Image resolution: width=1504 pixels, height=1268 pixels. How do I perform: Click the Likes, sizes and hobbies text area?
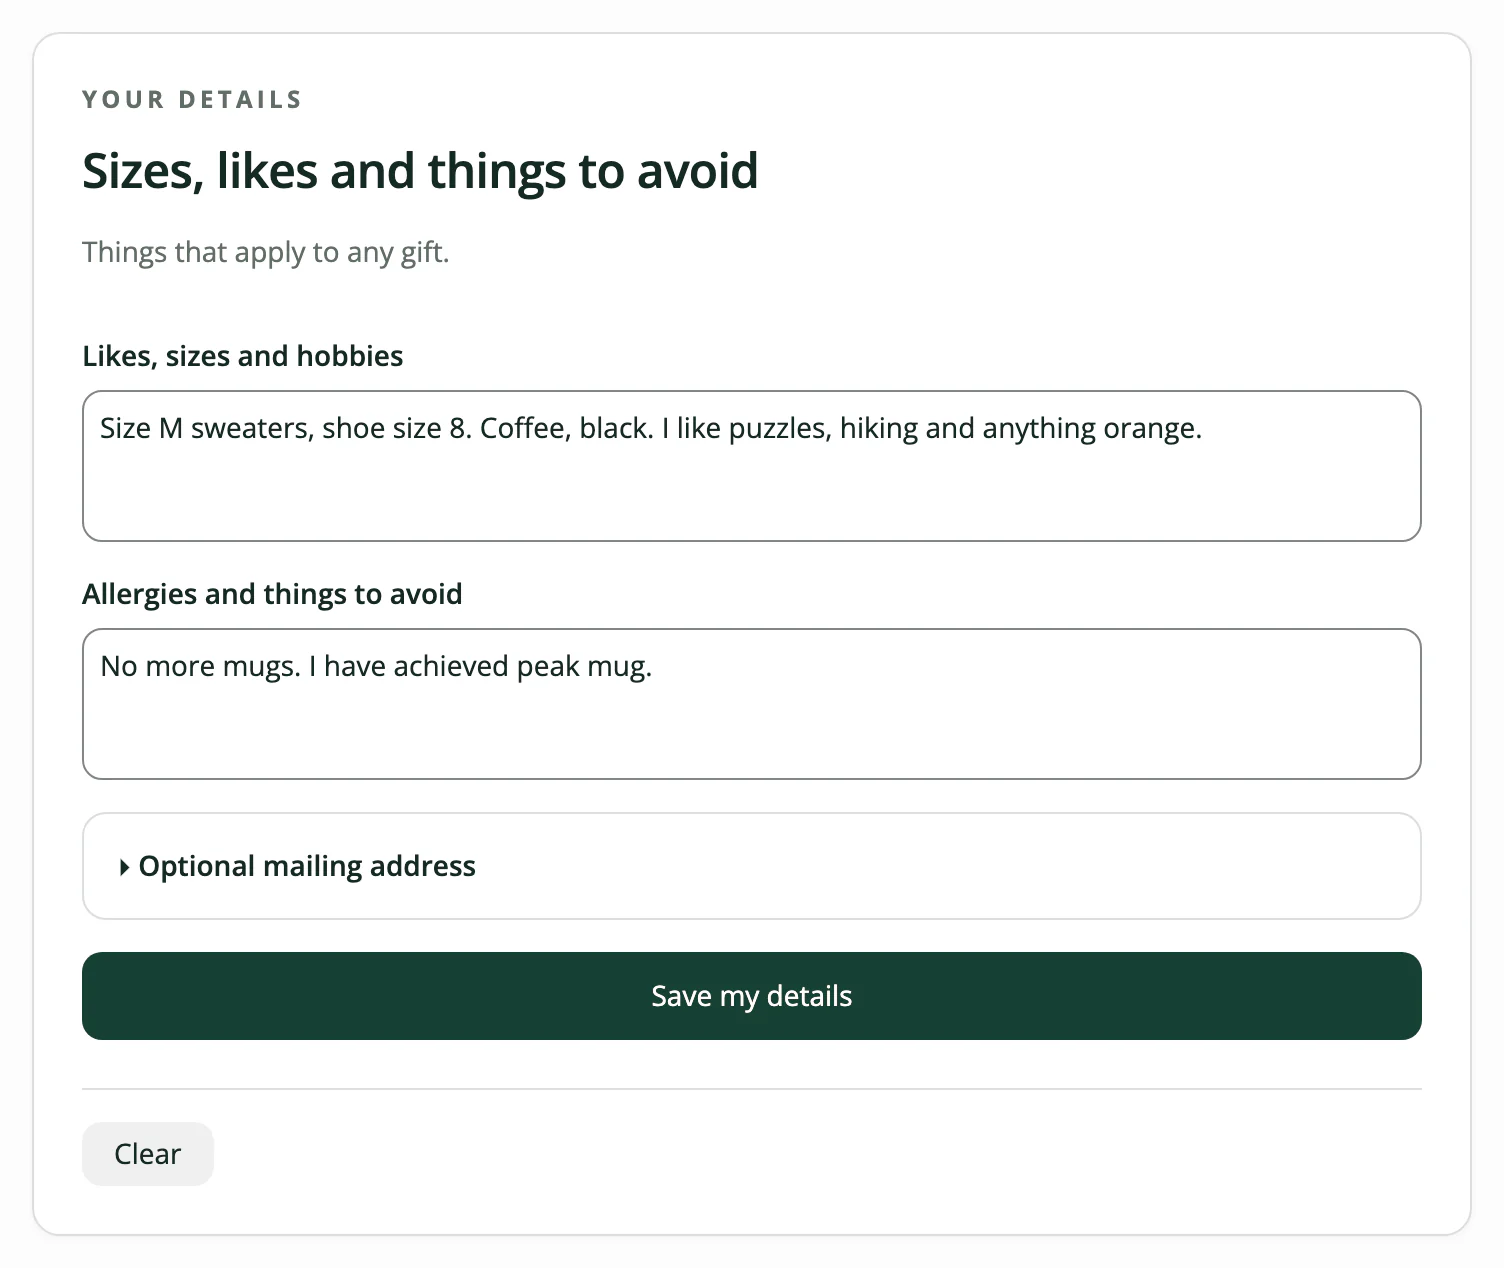751,466
